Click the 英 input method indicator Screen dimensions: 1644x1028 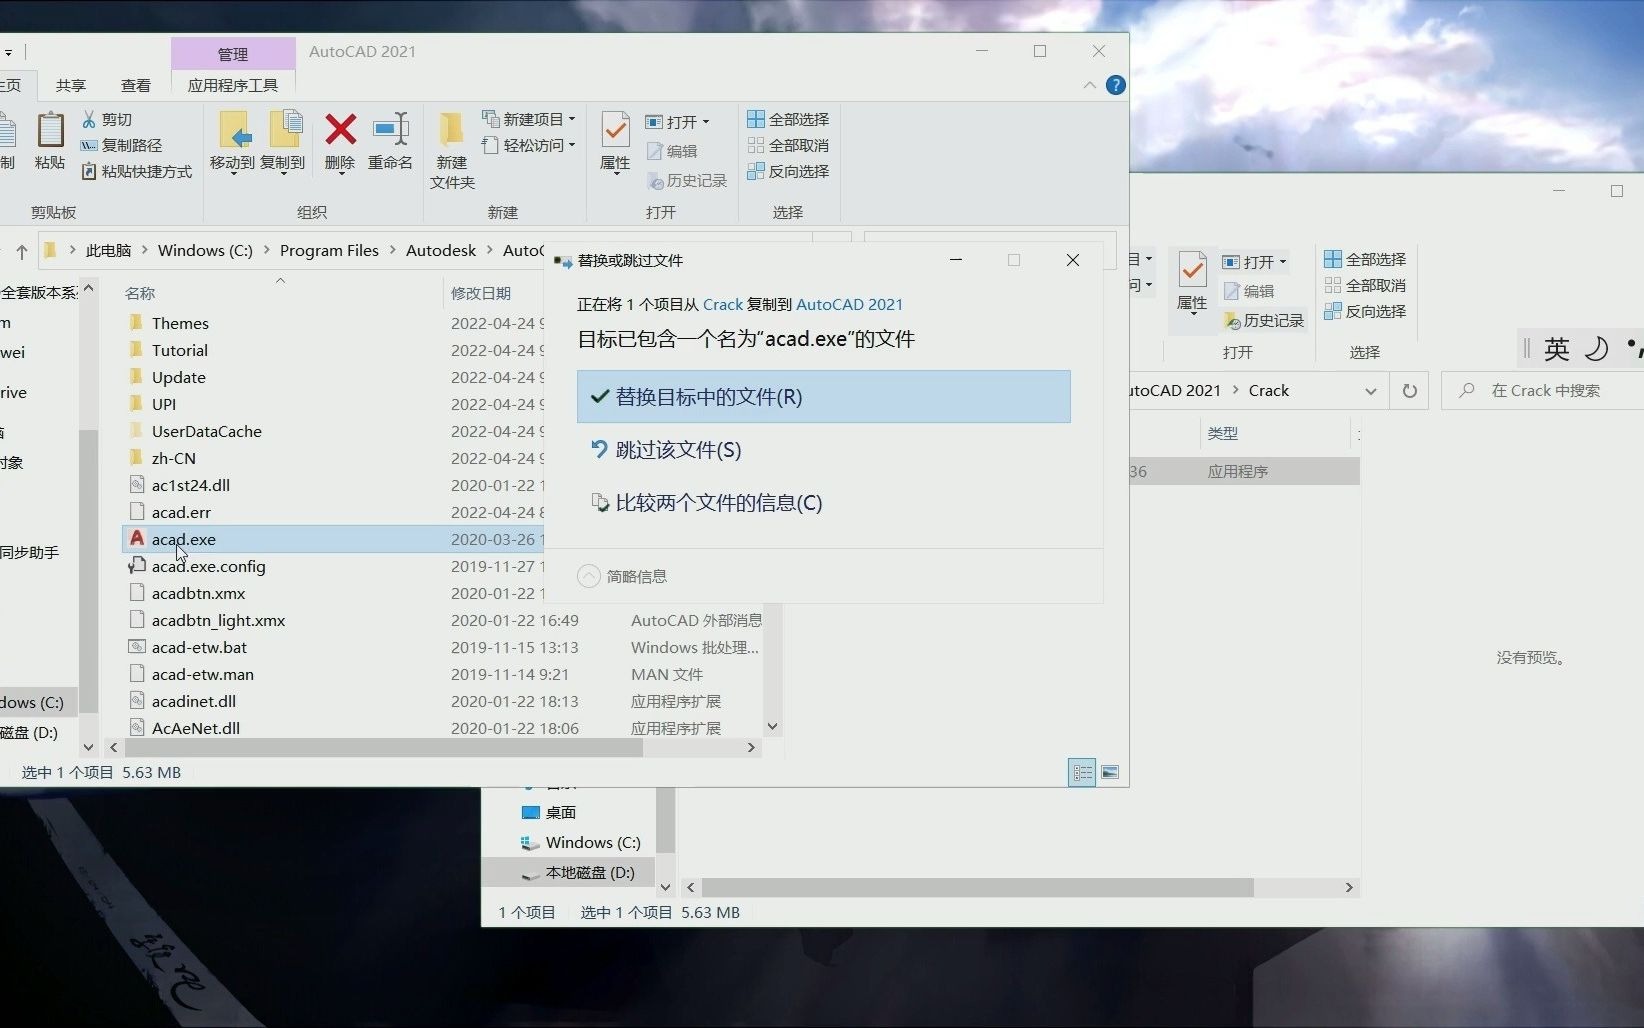[x=1556, y=348]
